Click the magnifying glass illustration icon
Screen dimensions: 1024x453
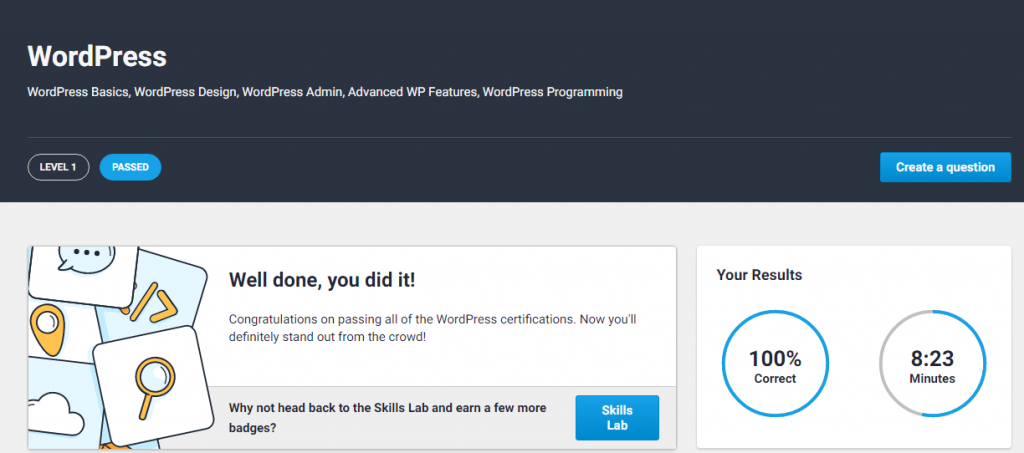click(155, 386)
